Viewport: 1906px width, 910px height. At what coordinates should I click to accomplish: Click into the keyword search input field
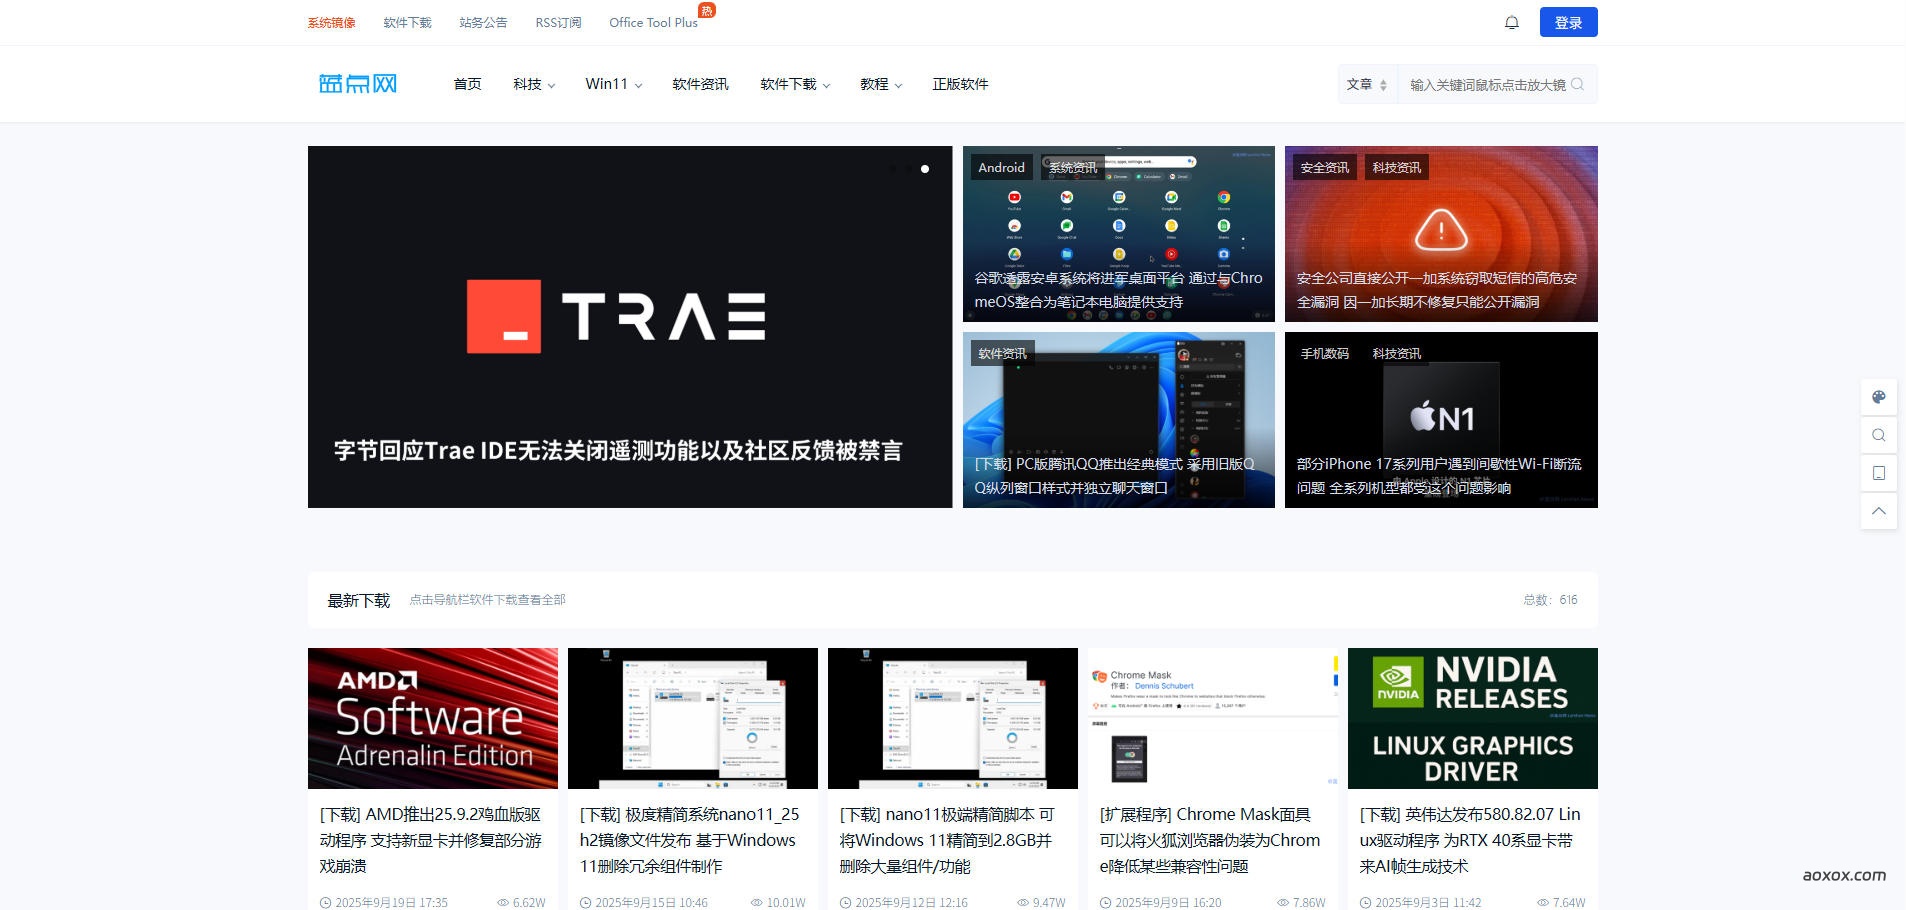coord(1485,85)
